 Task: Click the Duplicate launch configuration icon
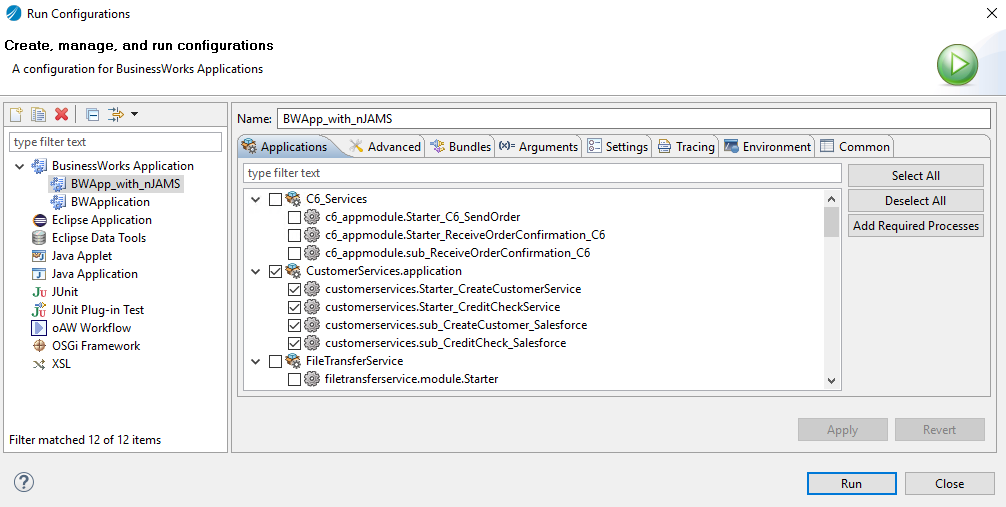click(x=38, y=114)
